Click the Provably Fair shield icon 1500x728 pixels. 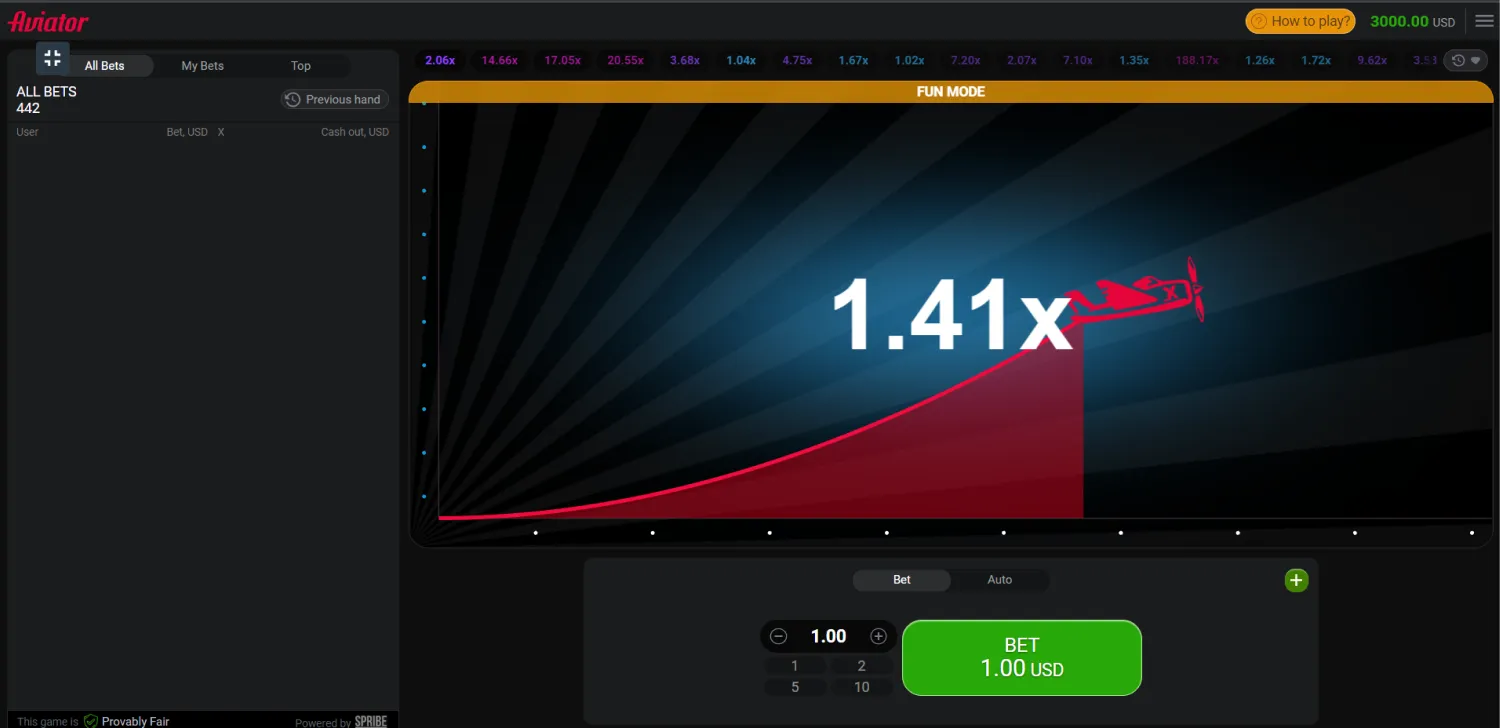point(91,721)
